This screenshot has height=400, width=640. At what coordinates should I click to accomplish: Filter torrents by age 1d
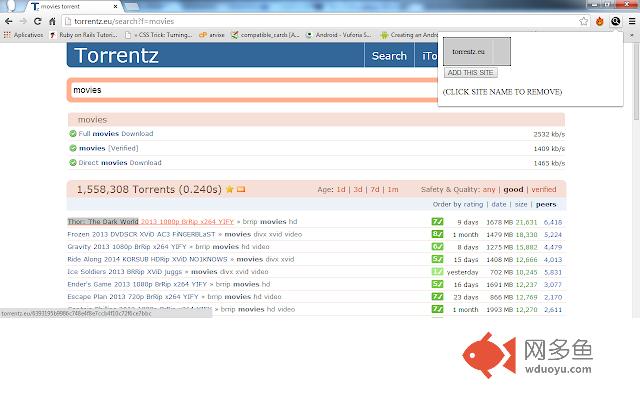pyautogui.click(x=341, y=189)
